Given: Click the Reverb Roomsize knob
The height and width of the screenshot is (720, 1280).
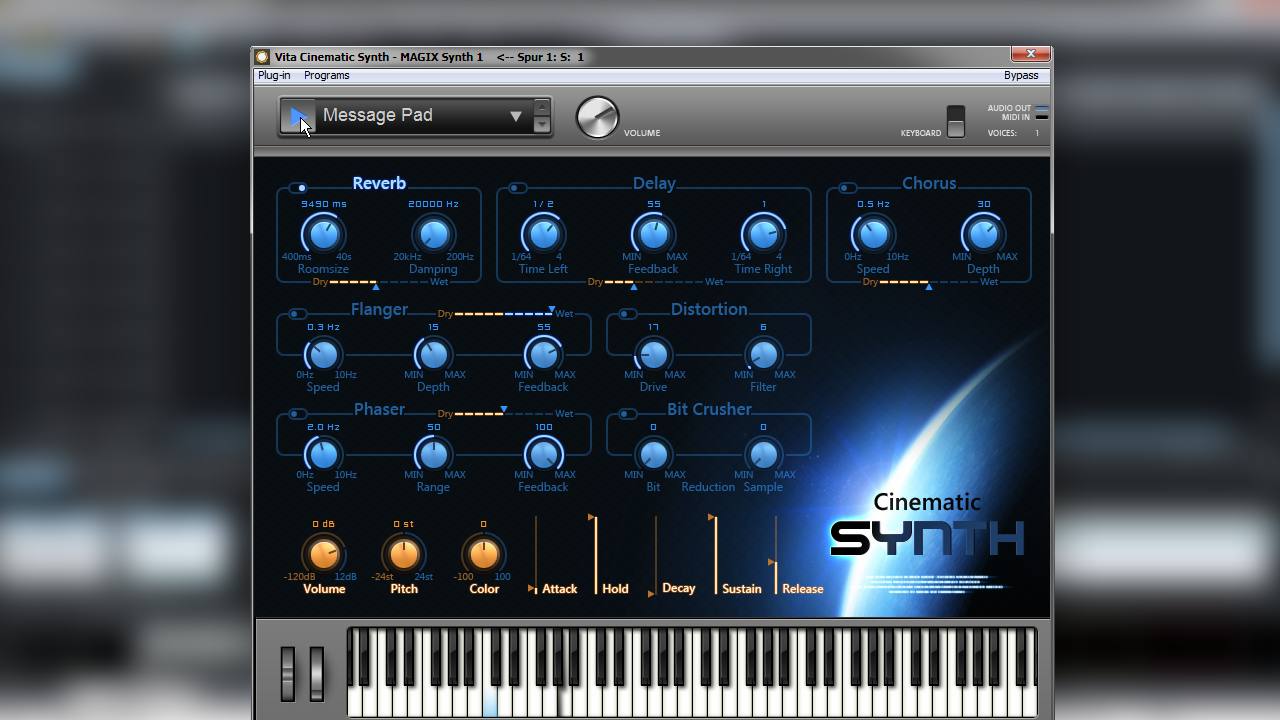Looking at the screenshot, I should point(323,235).
